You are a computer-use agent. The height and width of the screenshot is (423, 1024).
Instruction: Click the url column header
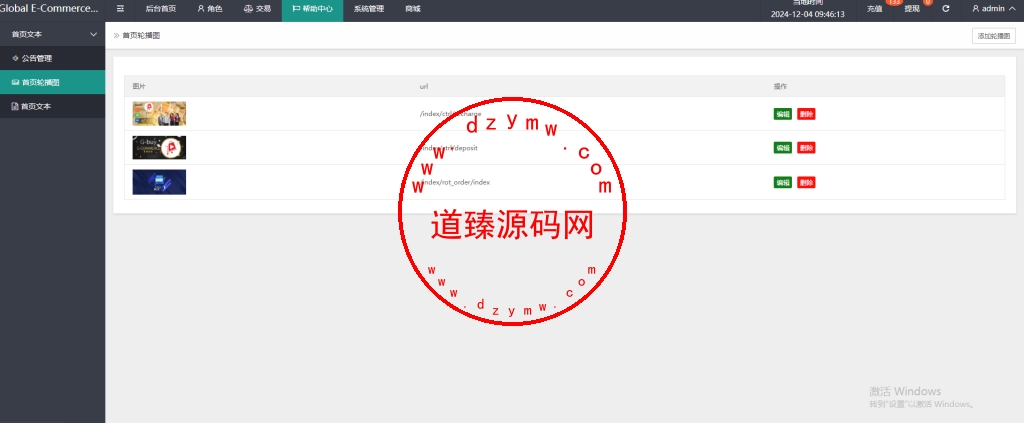pos(424,86)
